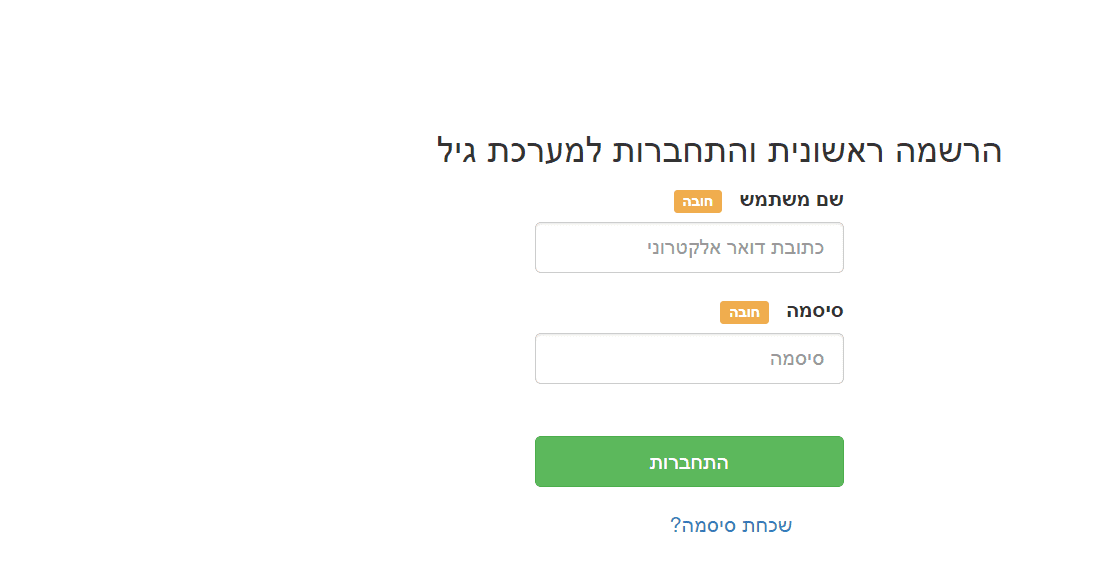Select the blue forgot password link below the button
1116x561 pixels.
coord(731,525)
